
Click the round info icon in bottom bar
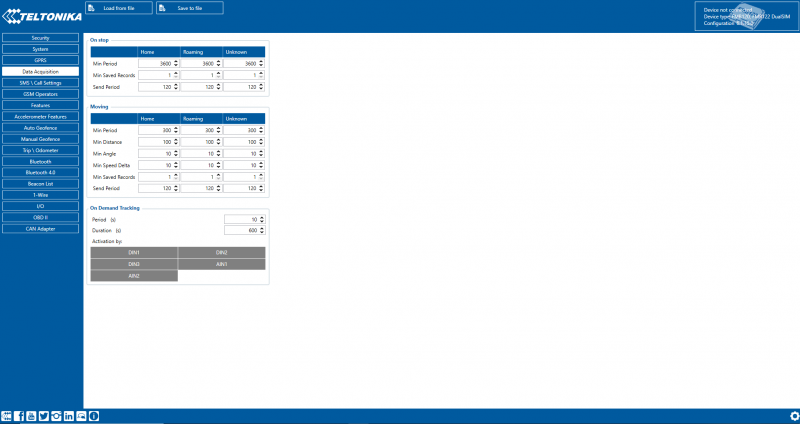click(x=94, y=415)
